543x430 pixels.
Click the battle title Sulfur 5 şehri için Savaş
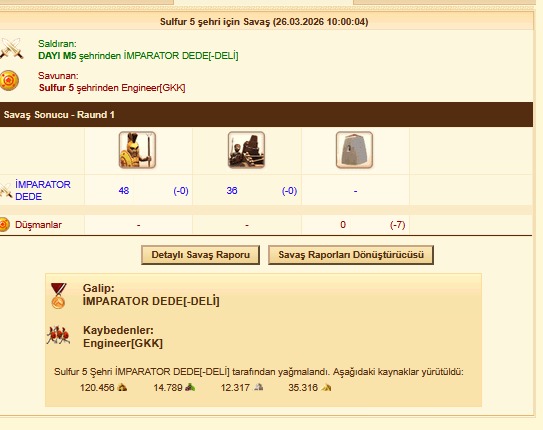[215, 22]
